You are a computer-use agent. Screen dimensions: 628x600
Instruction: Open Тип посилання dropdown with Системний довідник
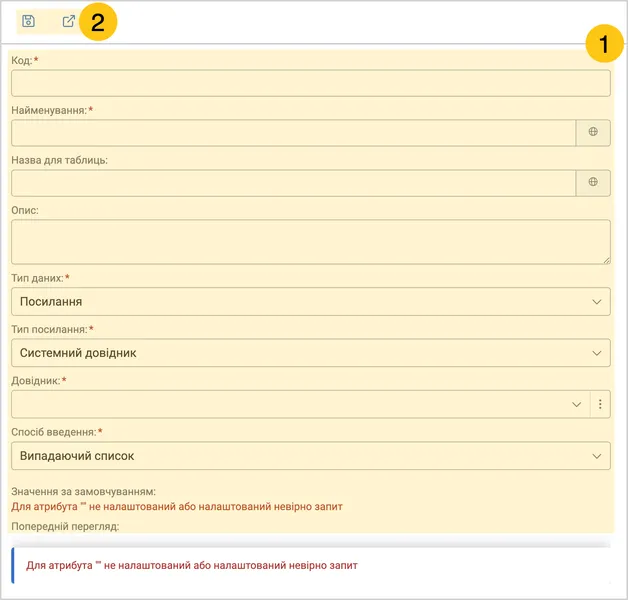click(x=311, y=352)
